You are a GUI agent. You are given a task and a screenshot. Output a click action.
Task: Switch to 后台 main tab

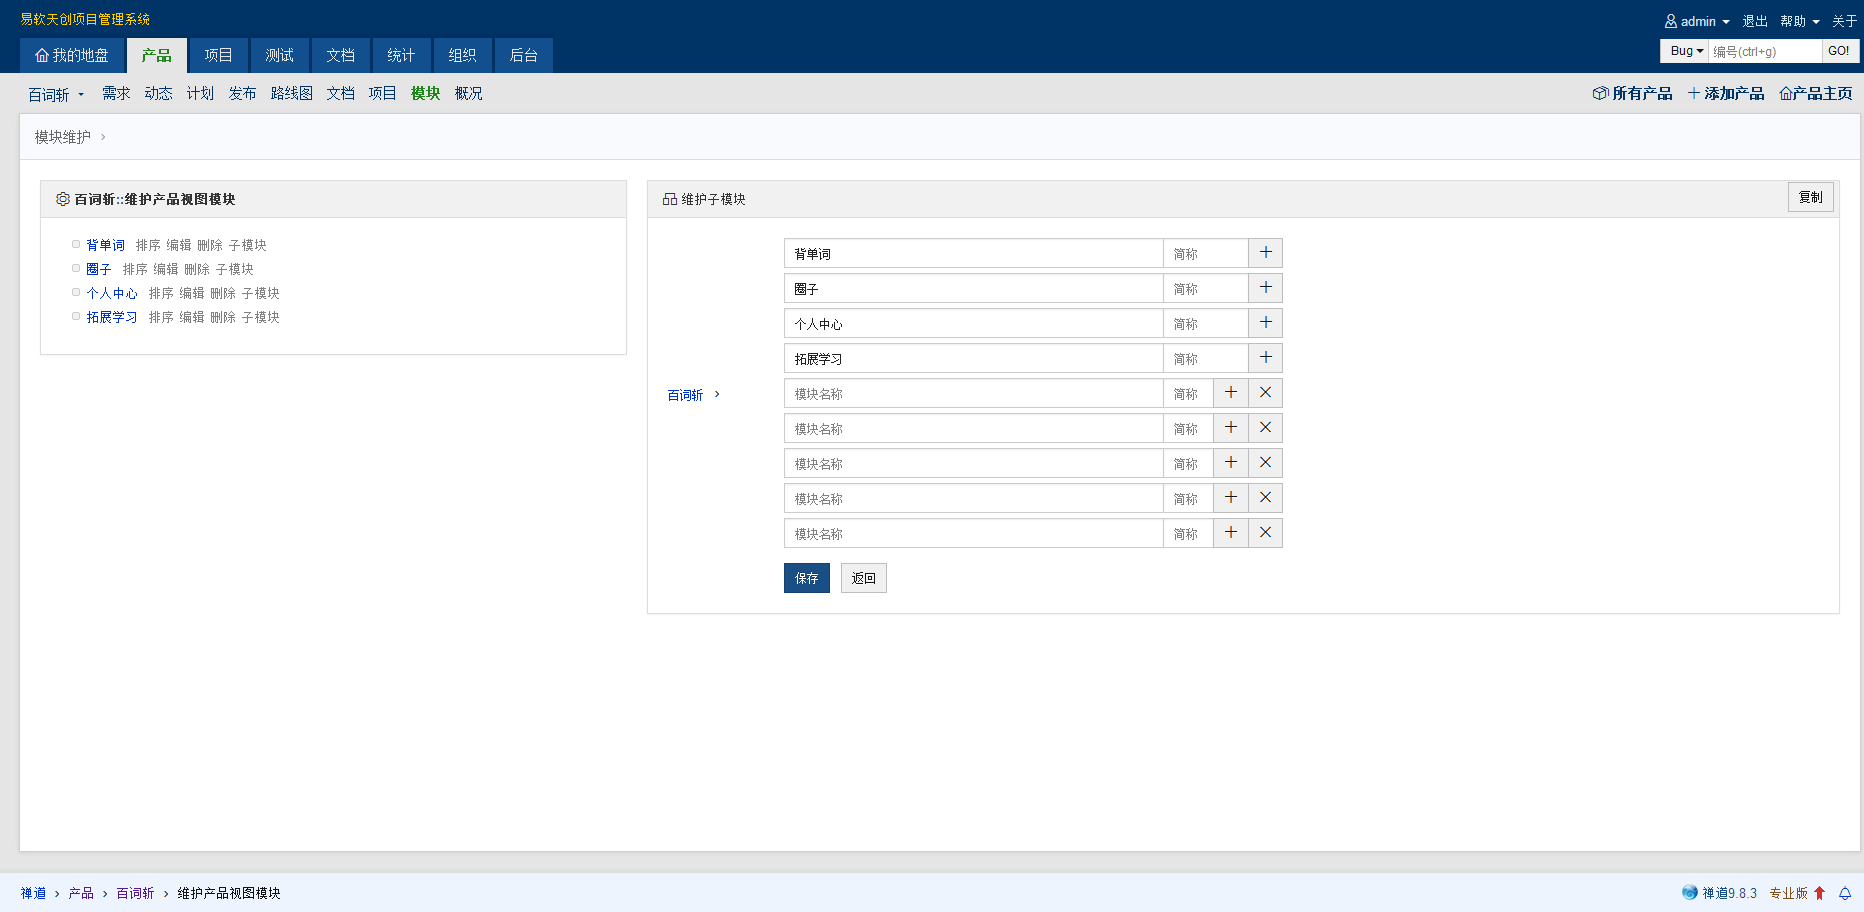pos(524,55)
